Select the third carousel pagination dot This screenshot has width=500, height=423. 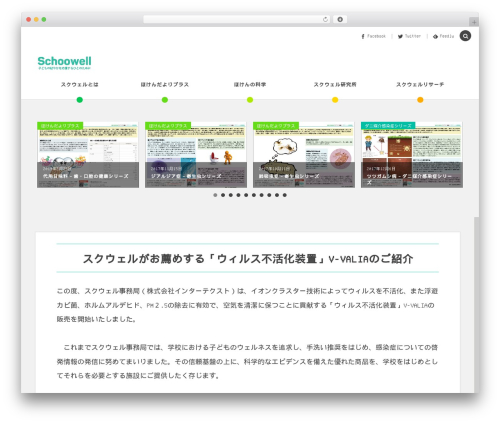coord(231,195)
